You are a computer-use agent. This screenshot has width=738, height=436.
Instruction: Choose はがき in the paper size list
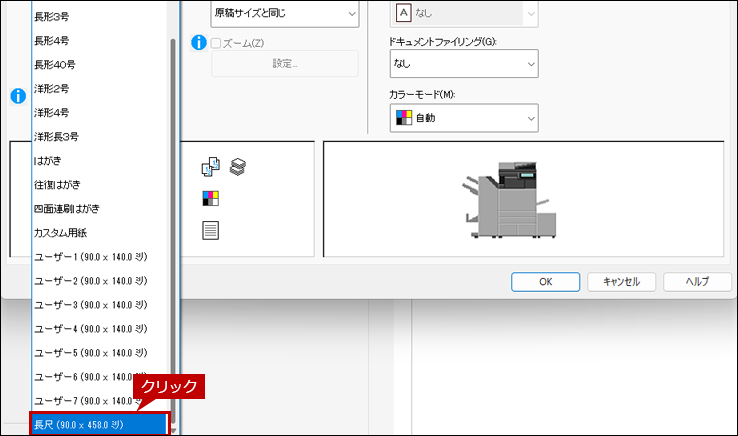tap(47, 161)
